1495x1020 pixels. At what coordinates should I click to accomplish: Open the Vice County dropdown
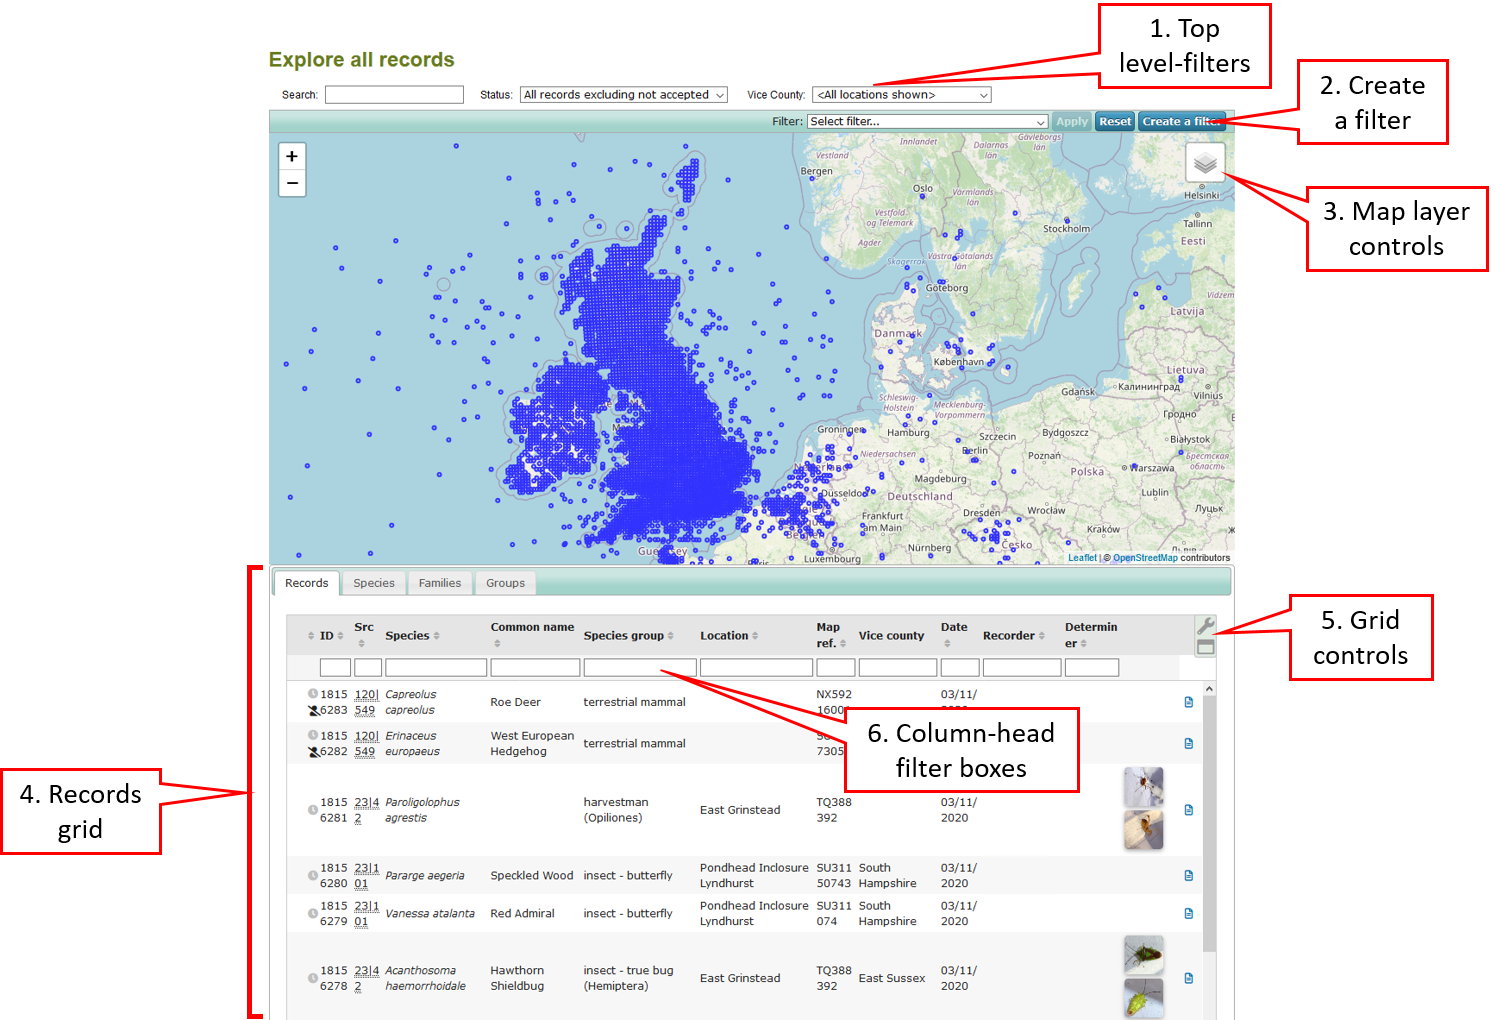click(901, 95)
